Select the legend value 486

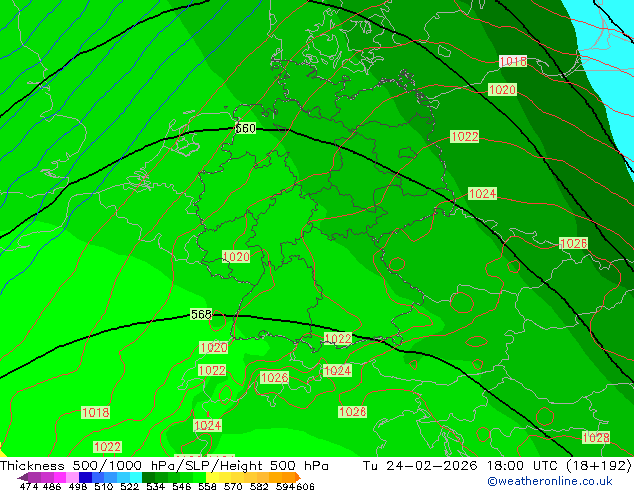click(x=52, y=486)
